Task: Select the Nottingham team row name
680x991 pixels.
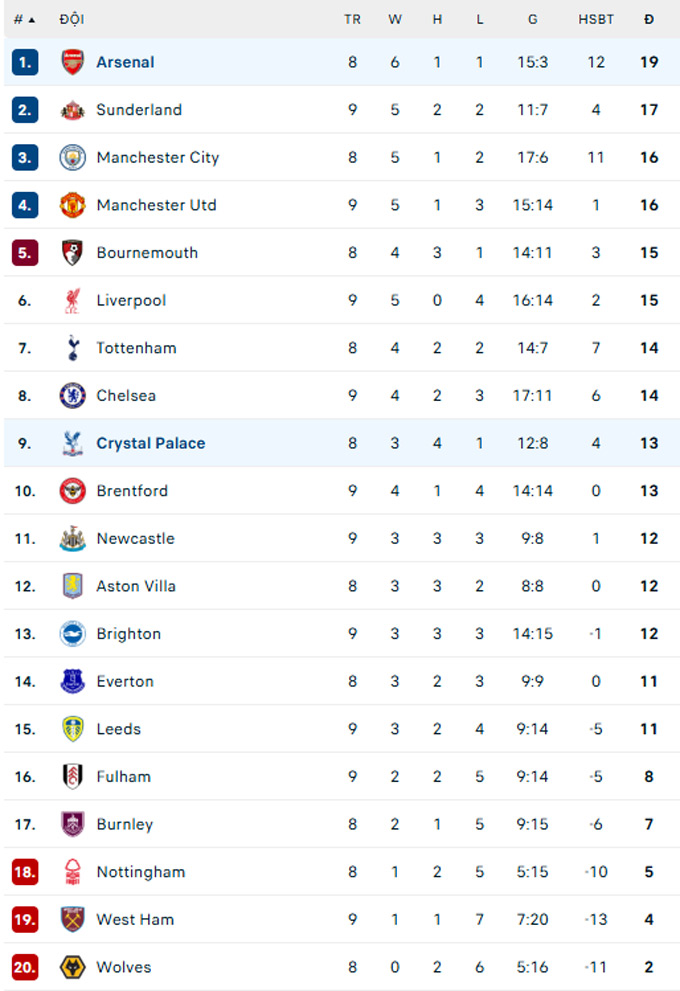Action: tap(140, 872)
